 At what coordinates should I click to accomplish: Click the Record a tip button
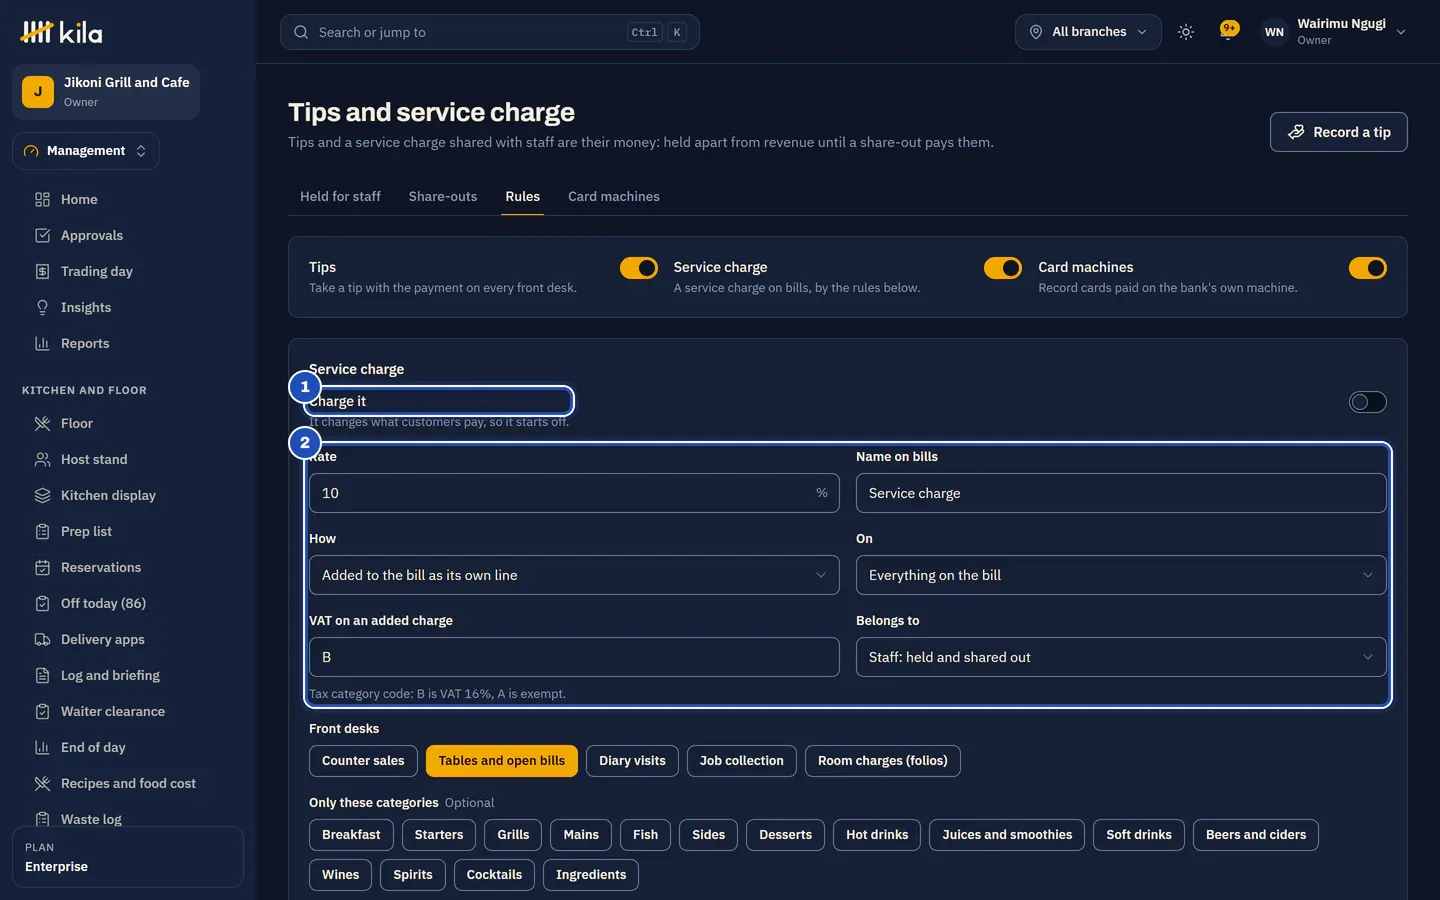1339,132
